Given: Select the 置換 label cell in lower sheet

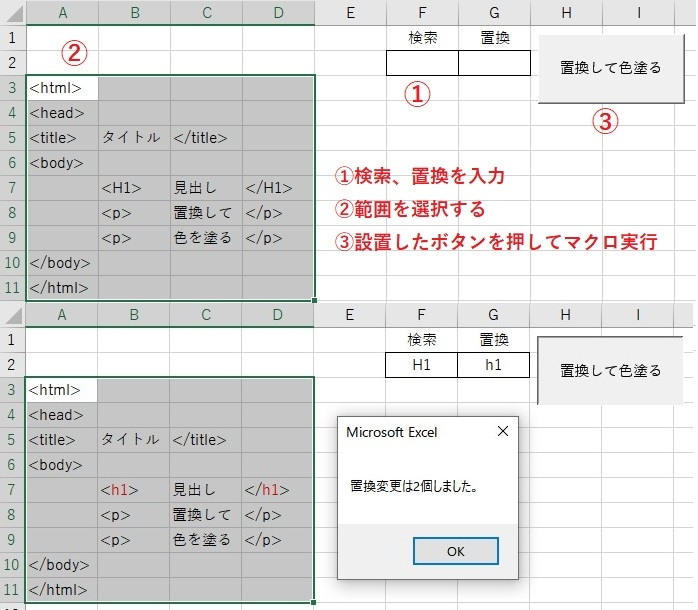Looking at the screenshot, I should click(493, 340).
